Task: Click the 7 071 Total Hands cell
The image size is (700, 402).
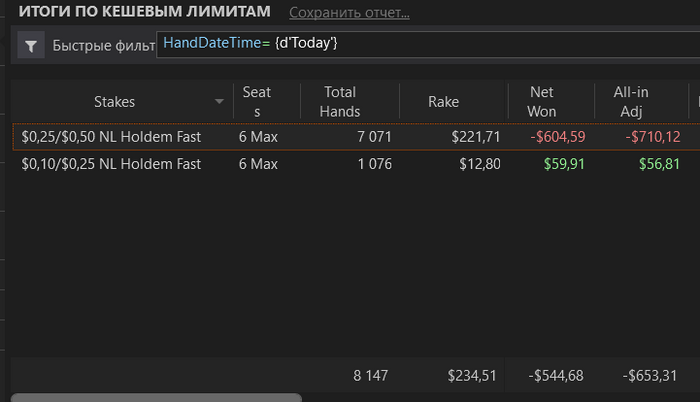Action: (374, 137)
